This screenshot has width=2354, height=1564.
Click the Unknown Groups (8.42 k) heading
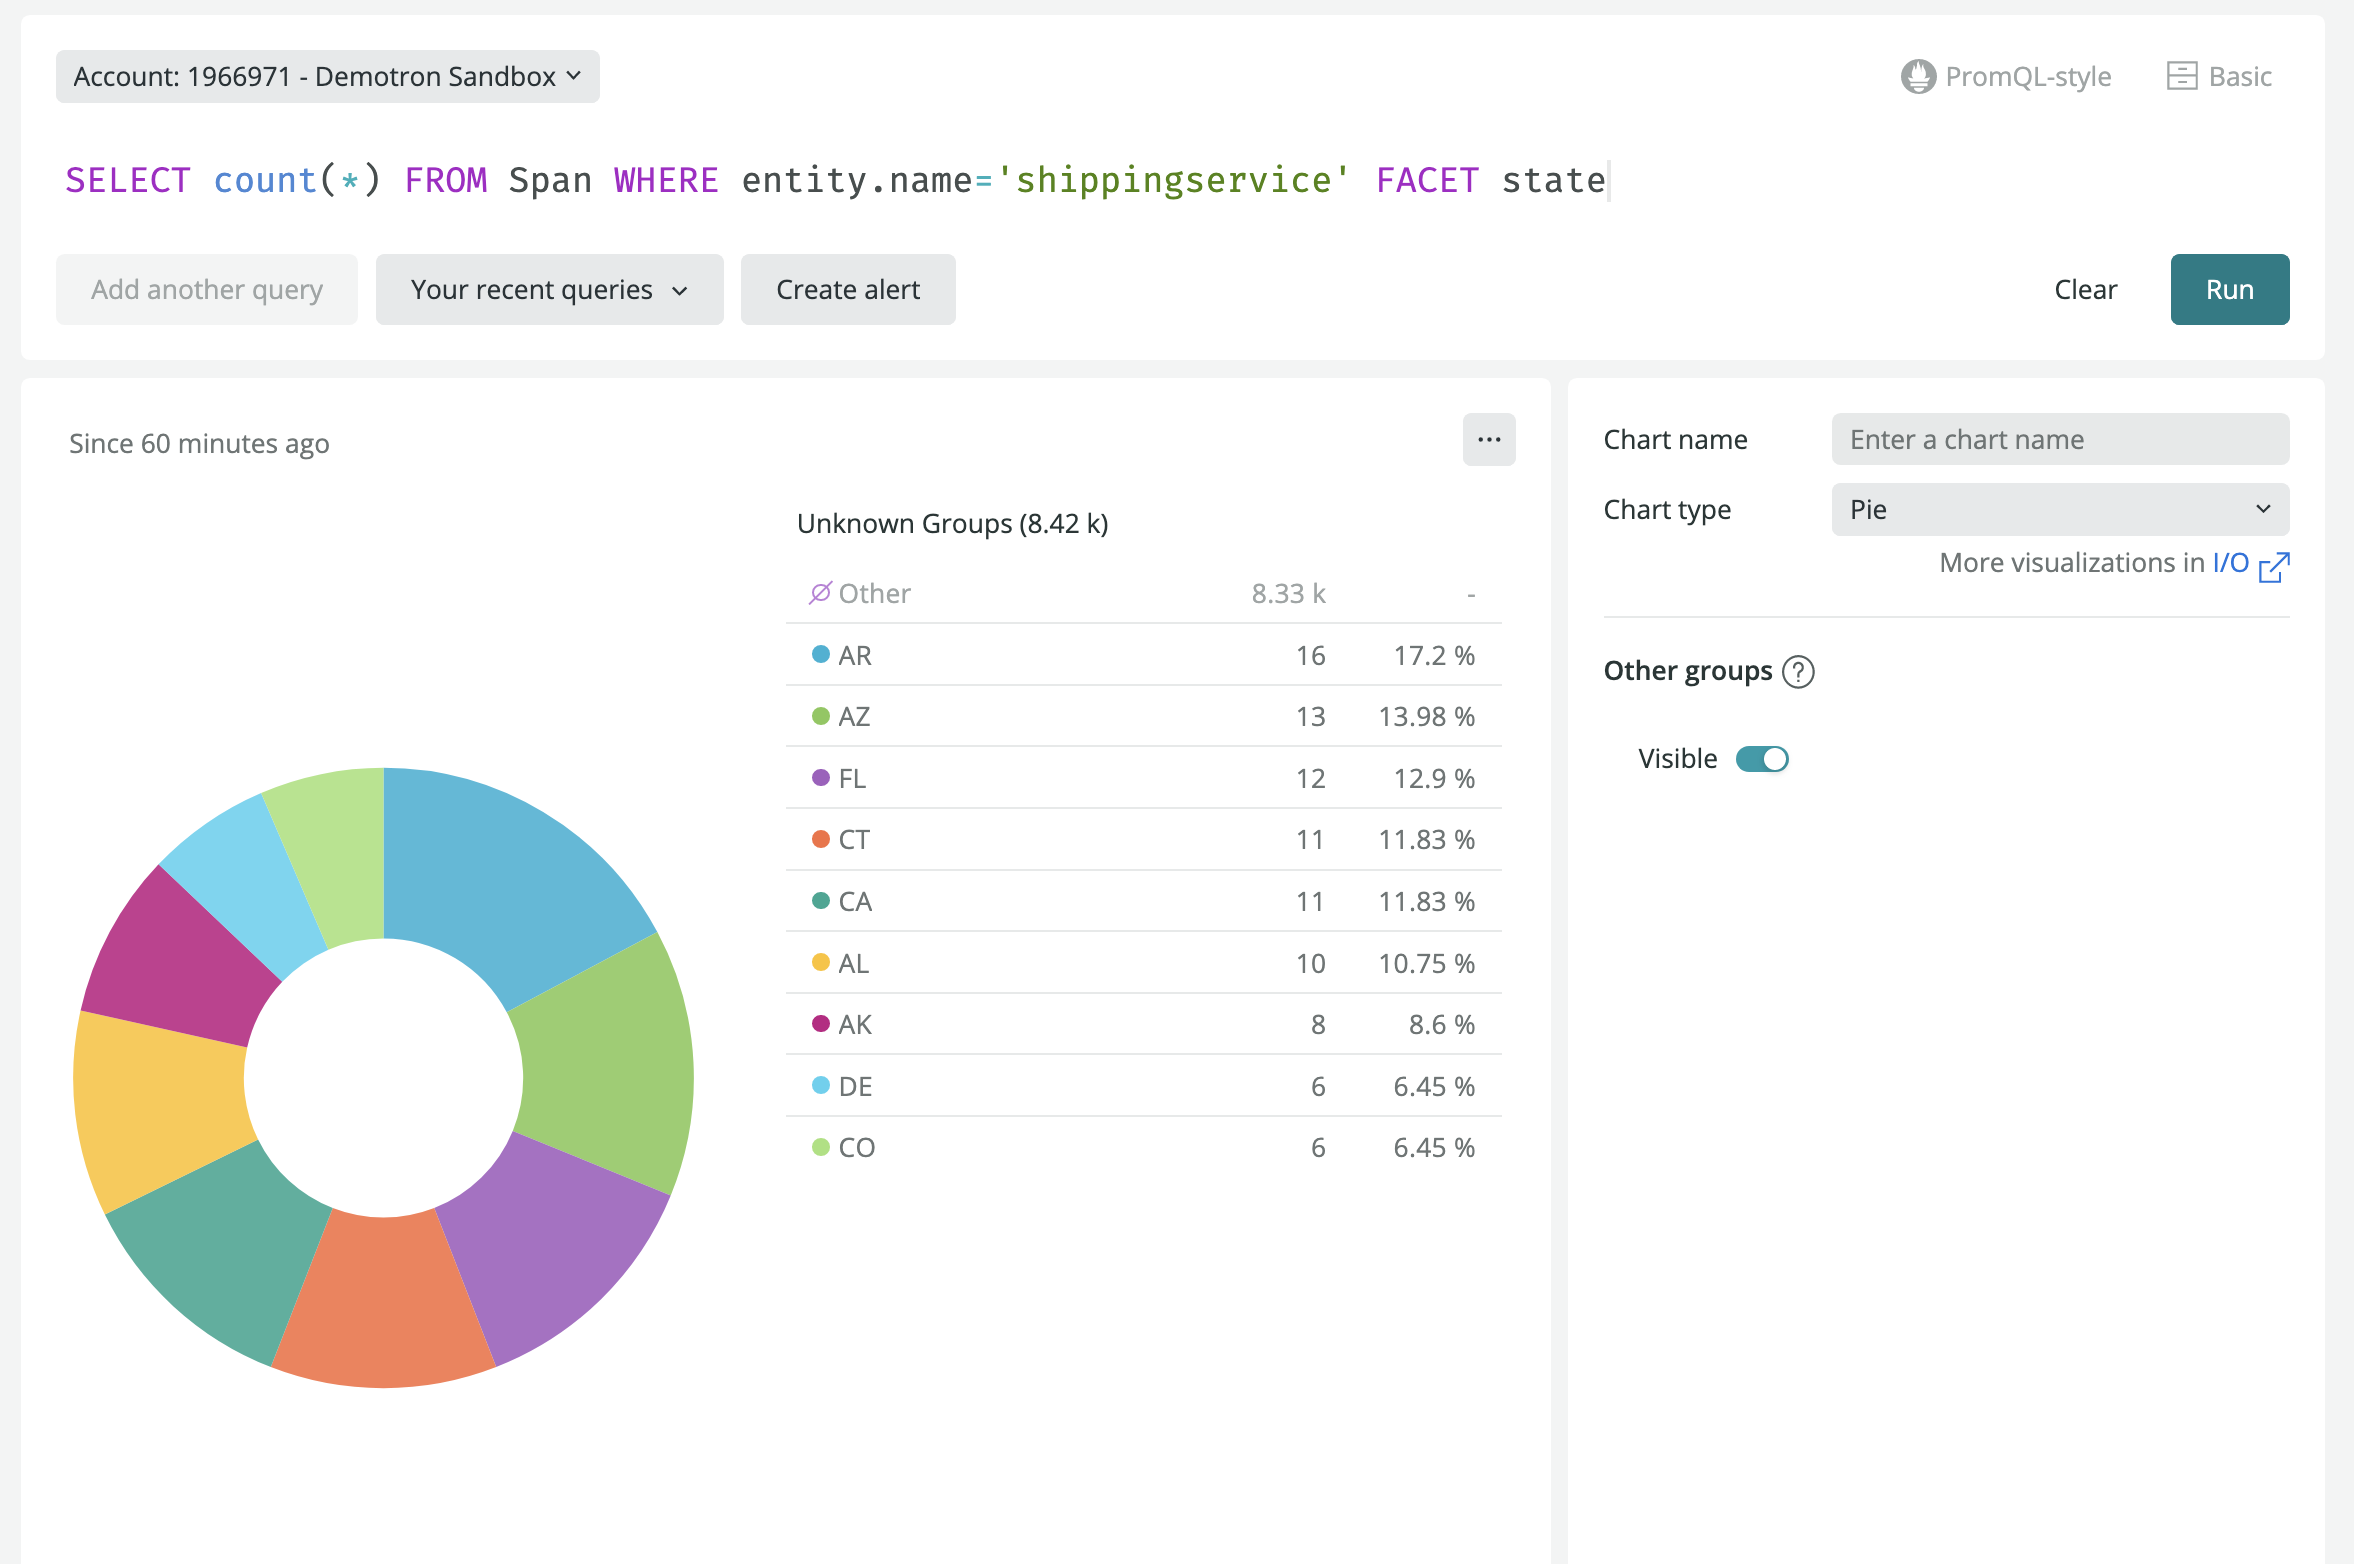tap(952, 523)
